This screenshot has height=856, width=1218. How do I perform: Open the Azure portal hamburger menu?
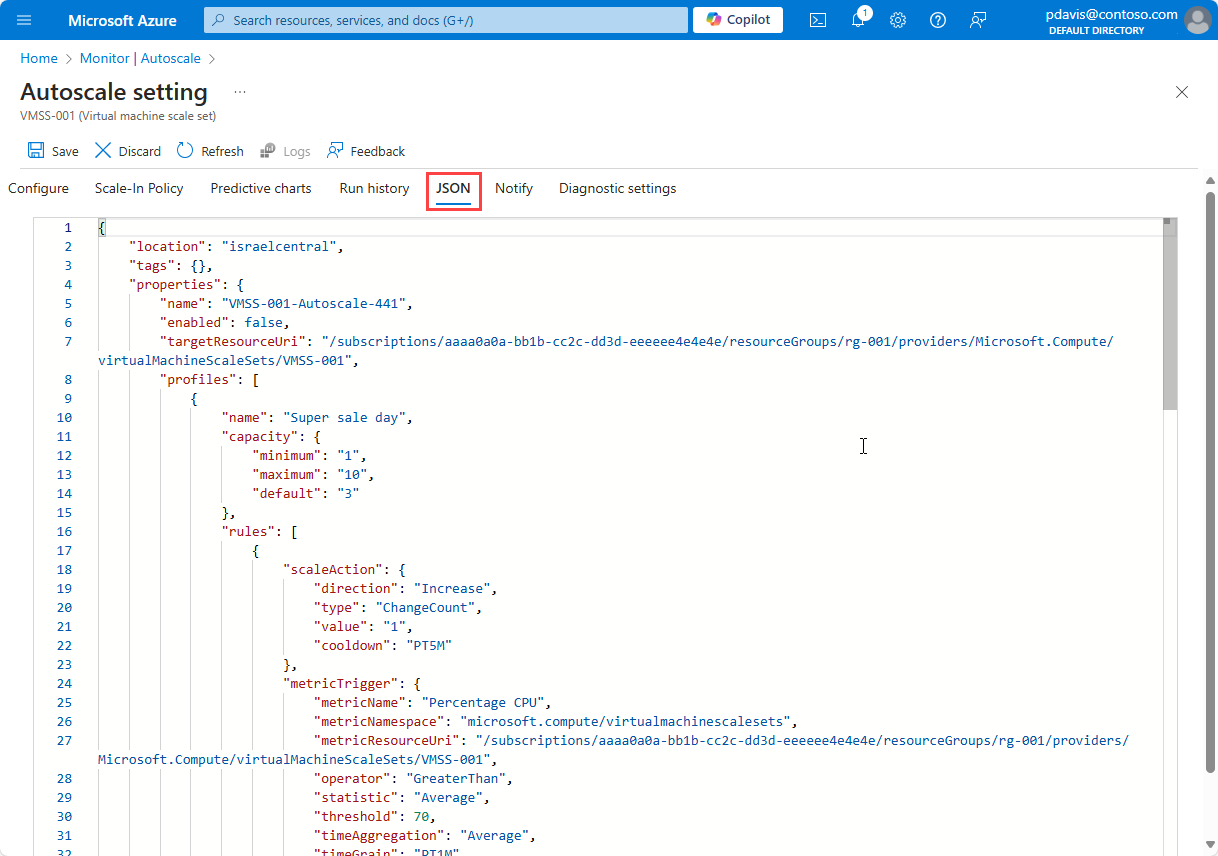(25, 20)
